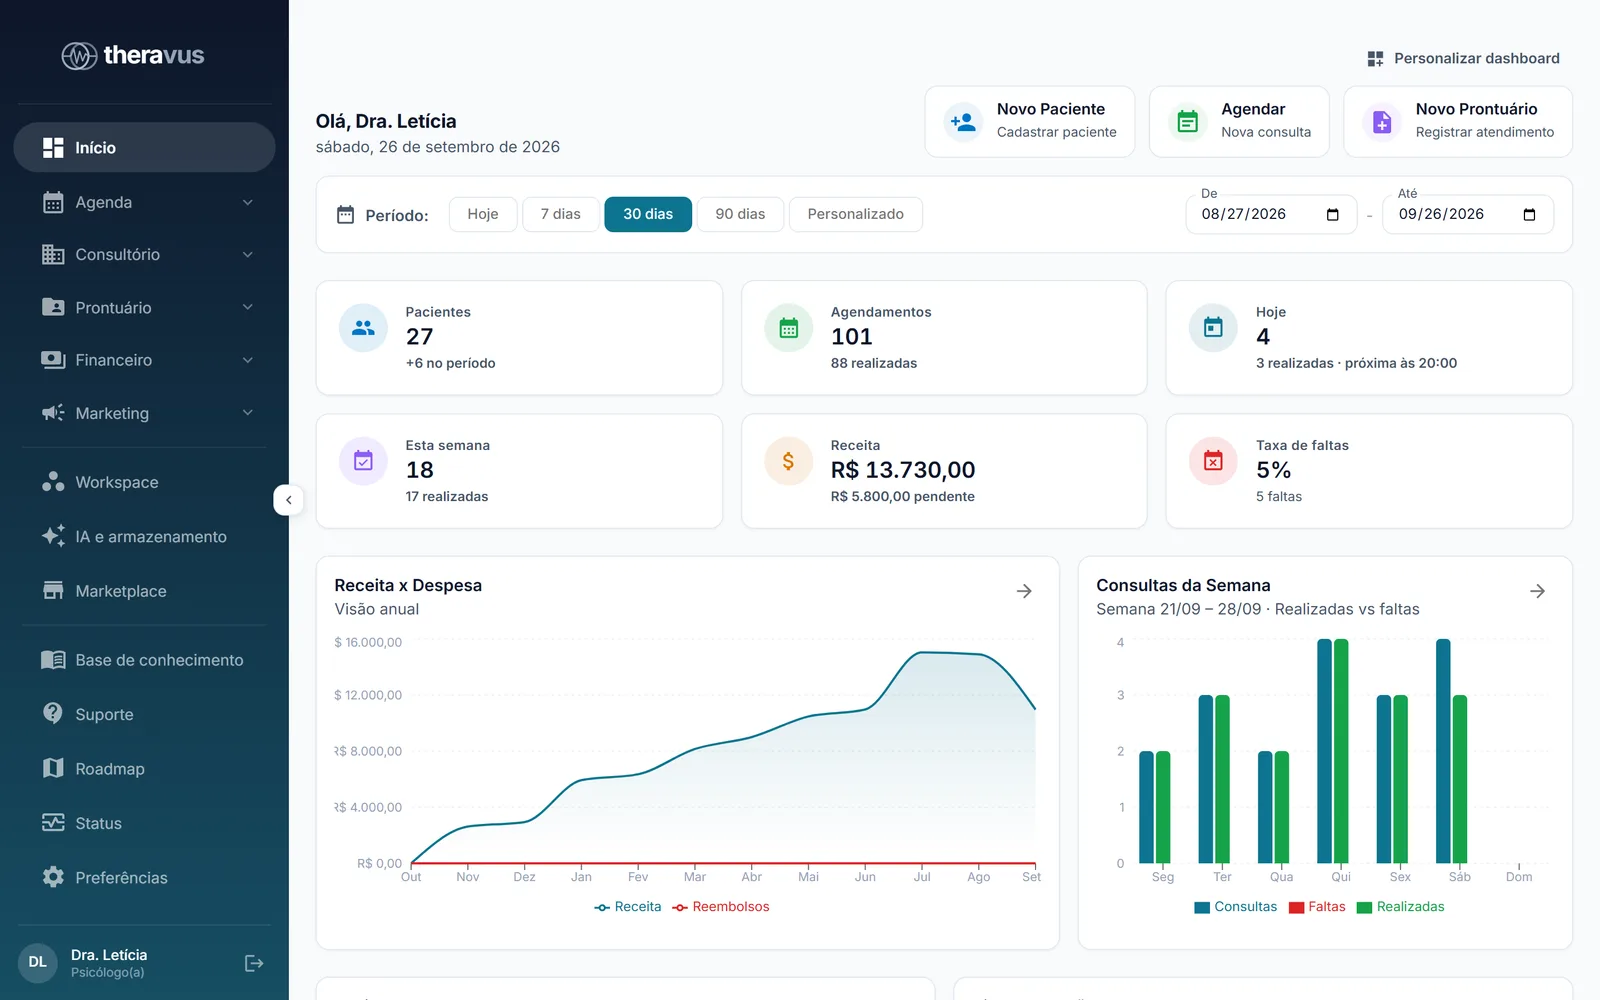Open the De date calendar picker icon
This screenshot has width=1600, height=1000.
click(1332, 215)
